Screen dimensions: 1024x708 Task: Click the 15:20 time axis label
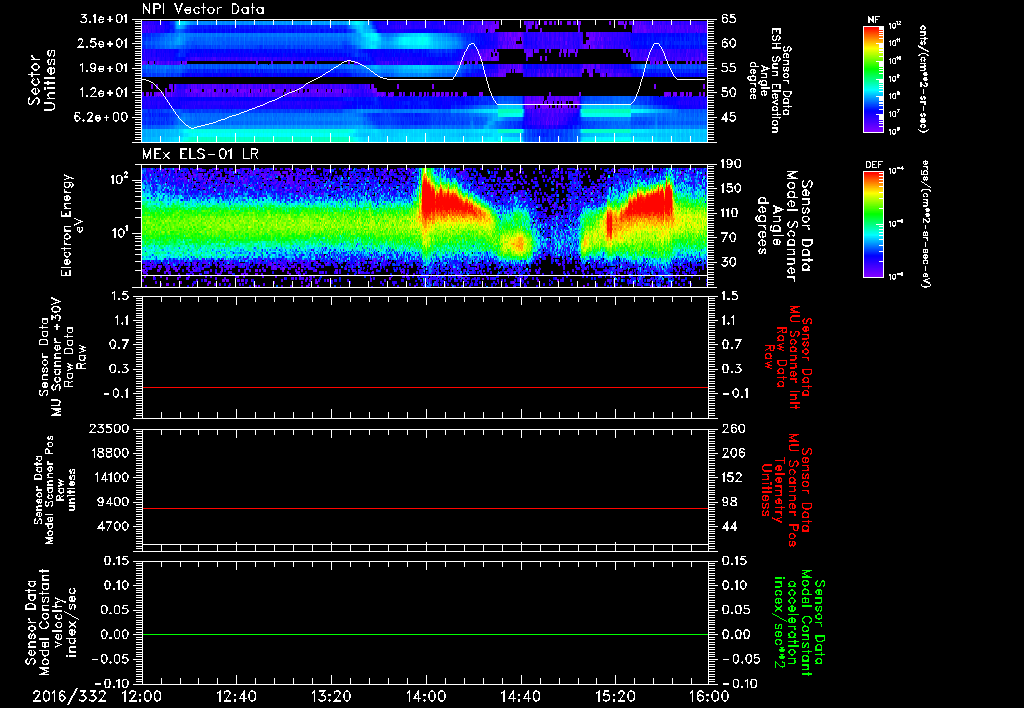(615, 696)
